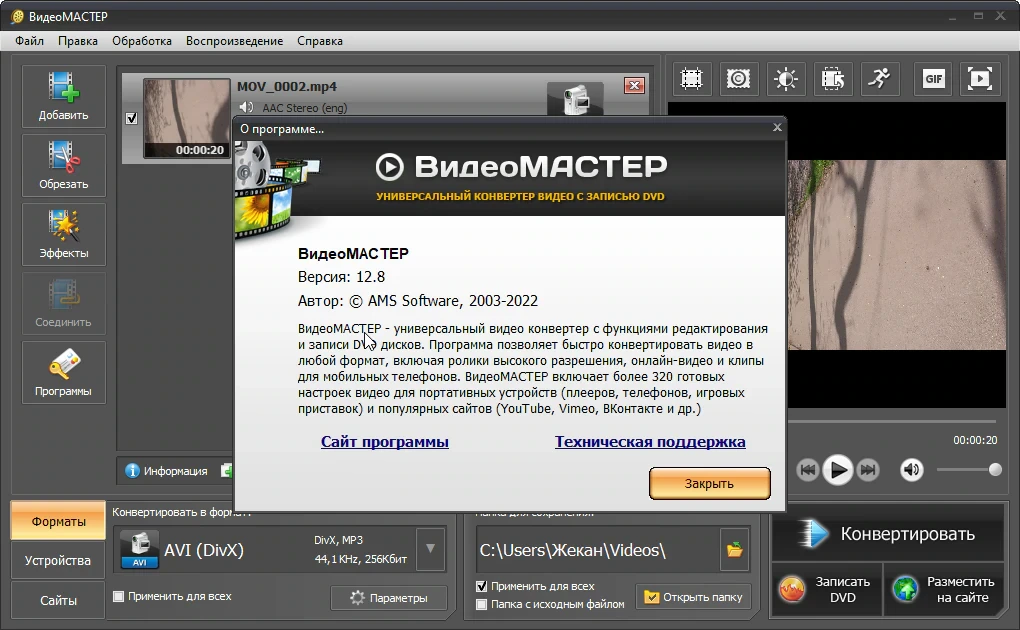The height and width of the screenshot is (630, 1020).
Task: Uncheck Применить для всех under save folder
Action: tap(481, 586)
